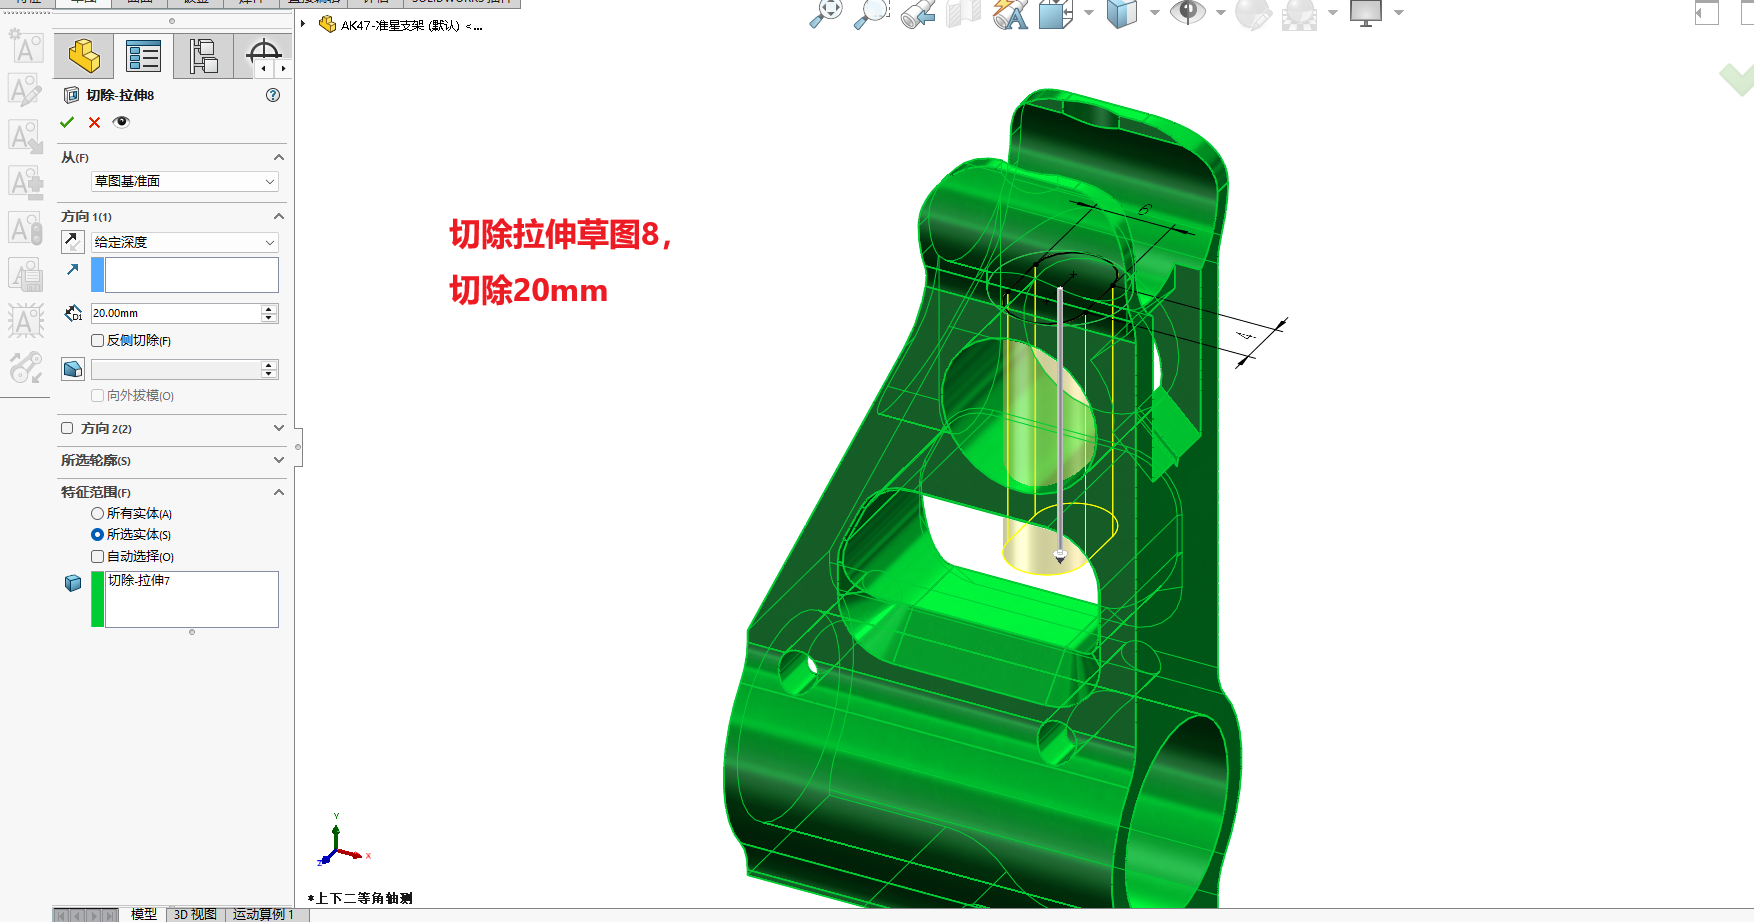1754x922 pixels.
Task: Click Section View icon
Action: pyautogui.click(x=964, y=13)
